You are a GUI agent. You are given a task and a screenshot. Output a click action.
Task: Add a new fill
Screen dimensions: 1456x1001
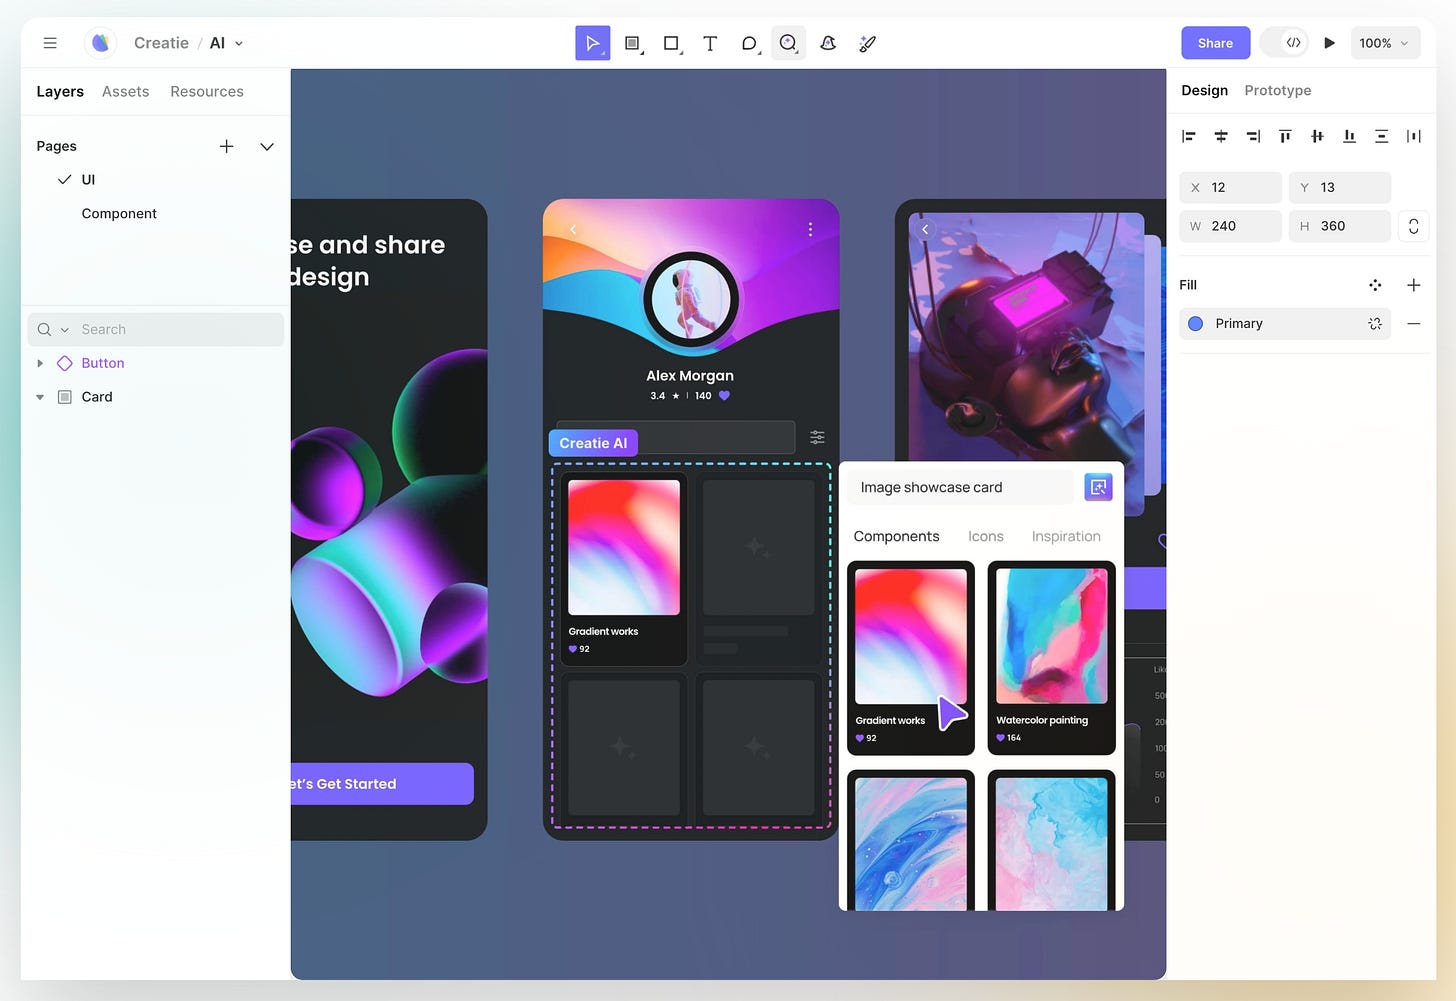(x=1413, y=285)
